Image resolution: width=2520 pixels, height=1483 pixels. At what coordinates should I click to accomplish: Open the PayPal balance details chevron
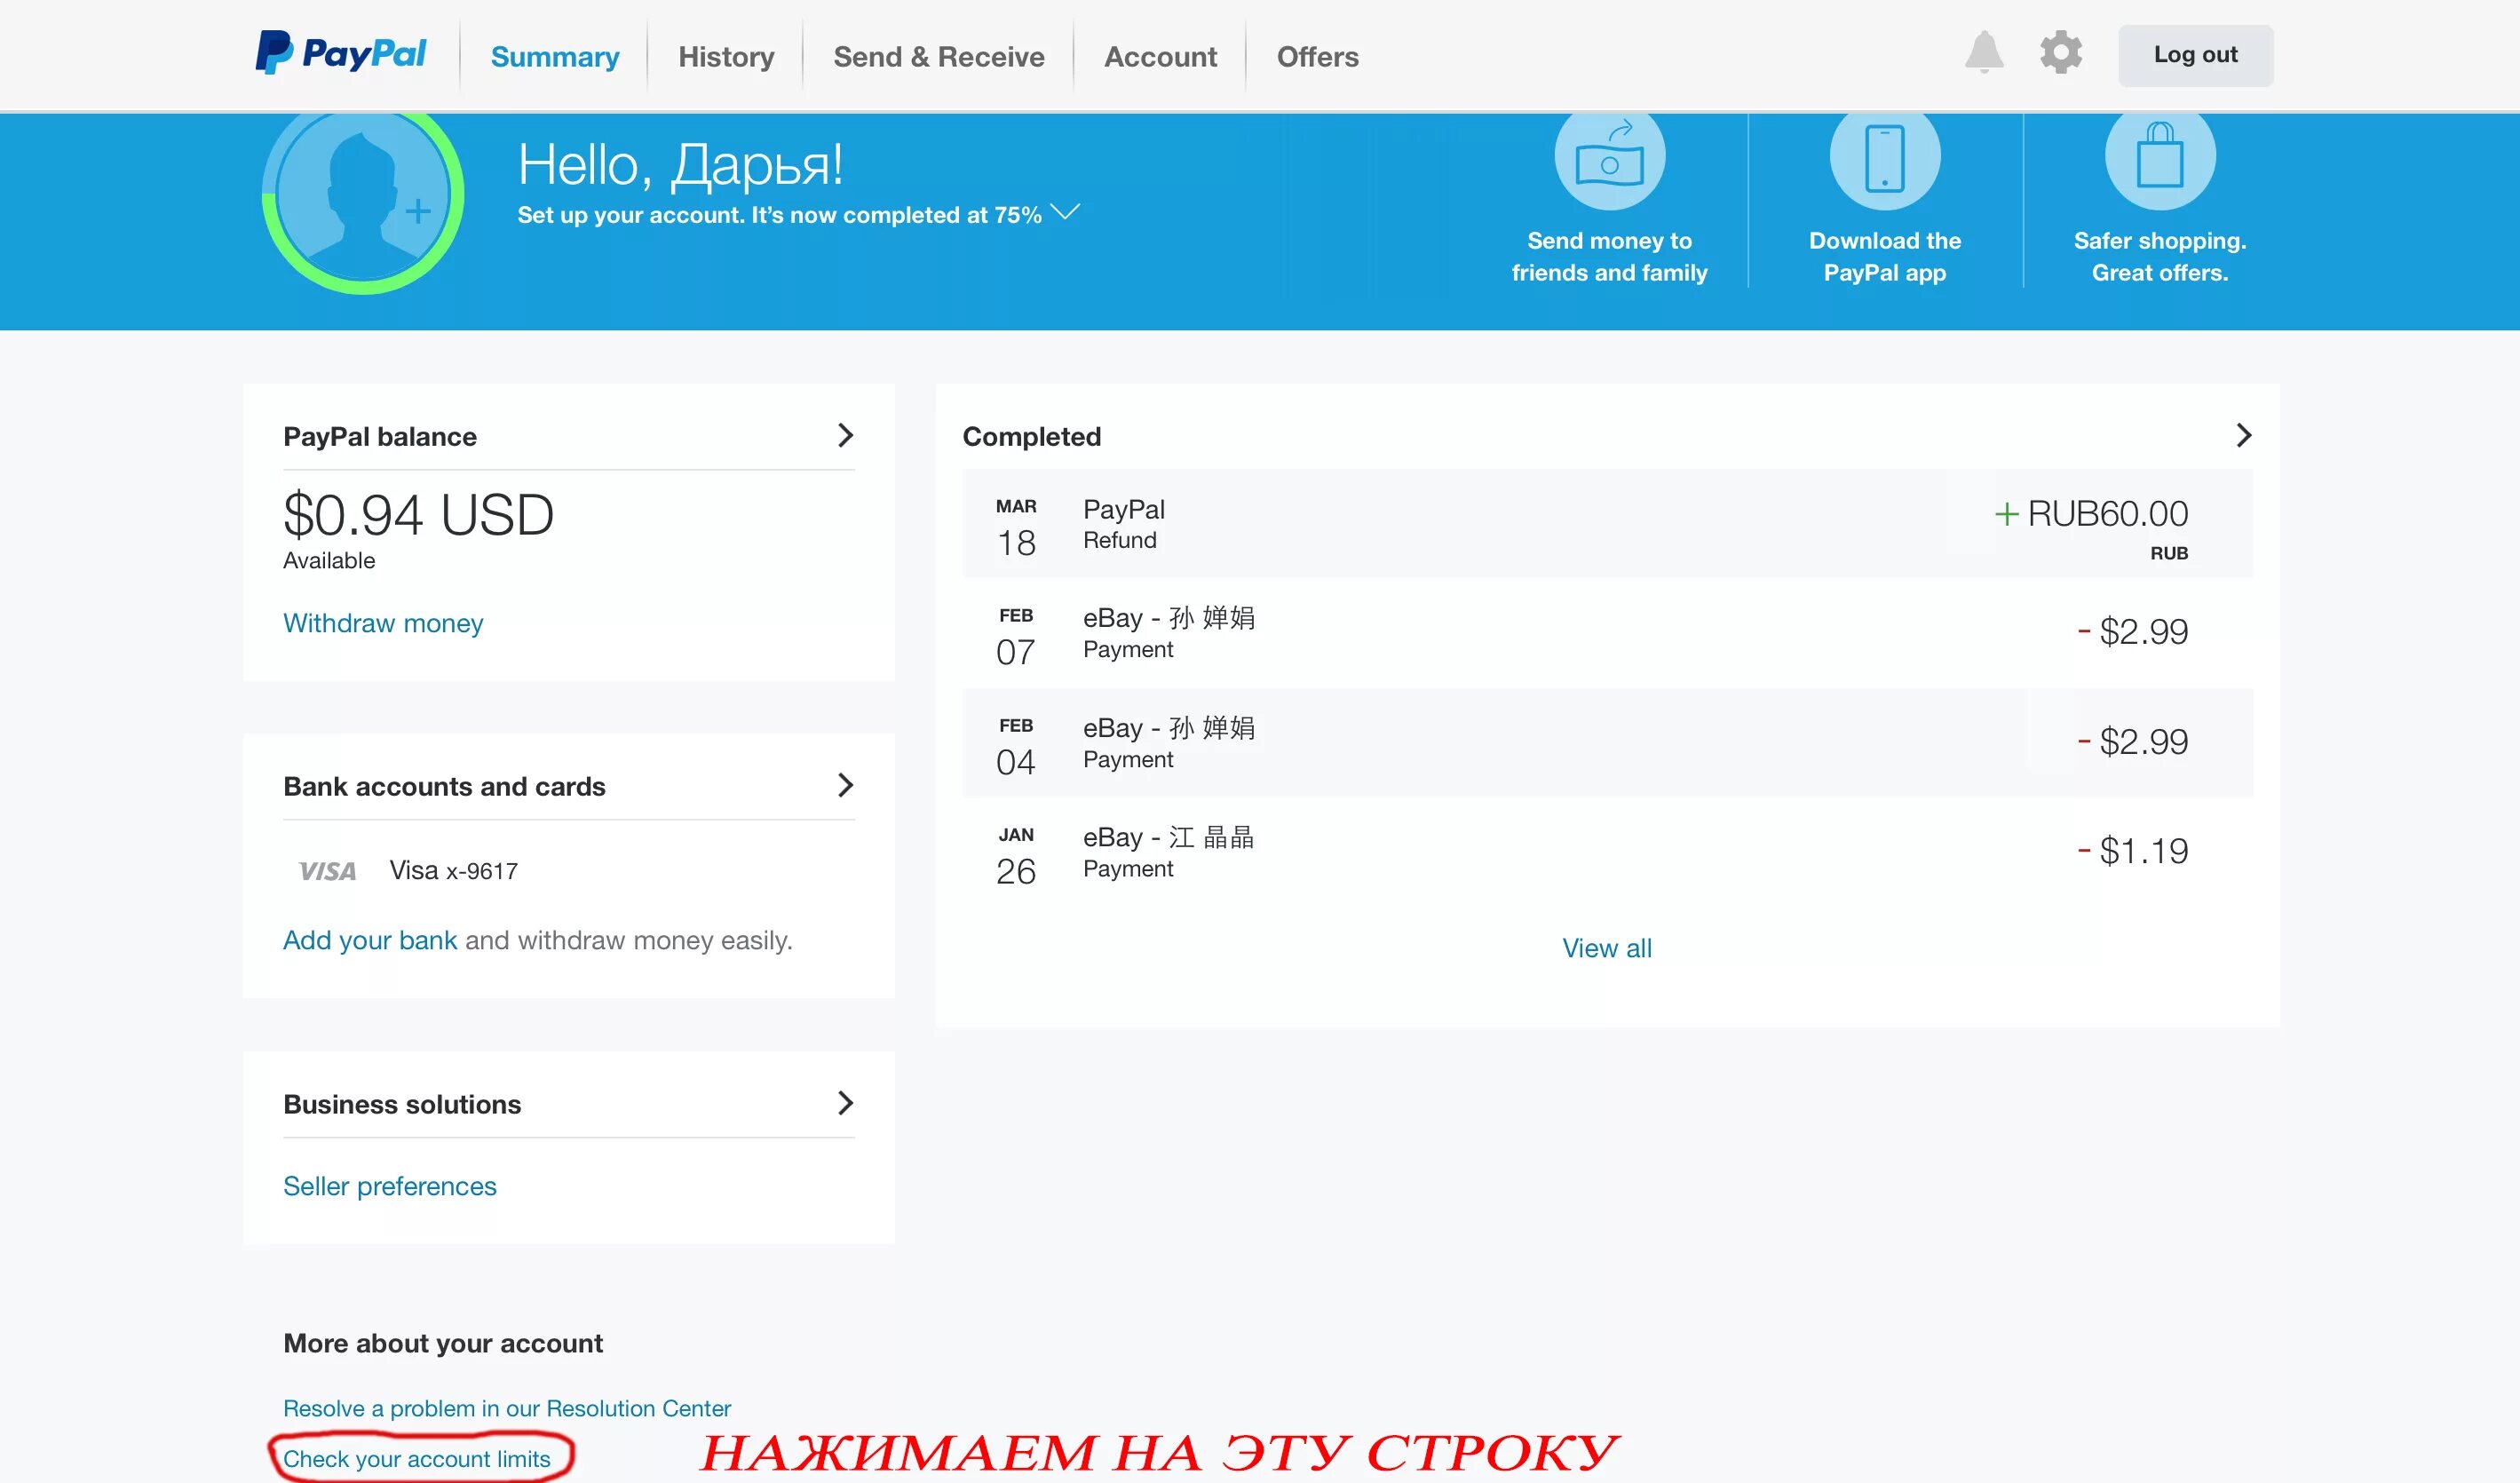tap(846, 435)
